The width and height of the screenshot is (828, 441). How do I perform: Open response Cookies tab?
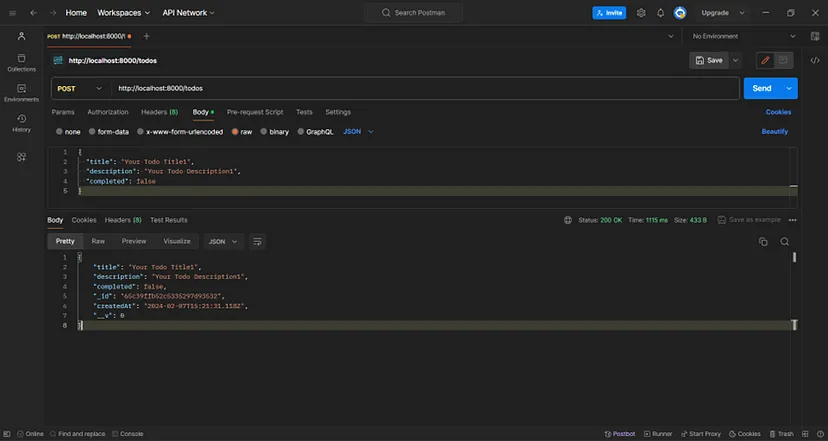tap(84, 220)
